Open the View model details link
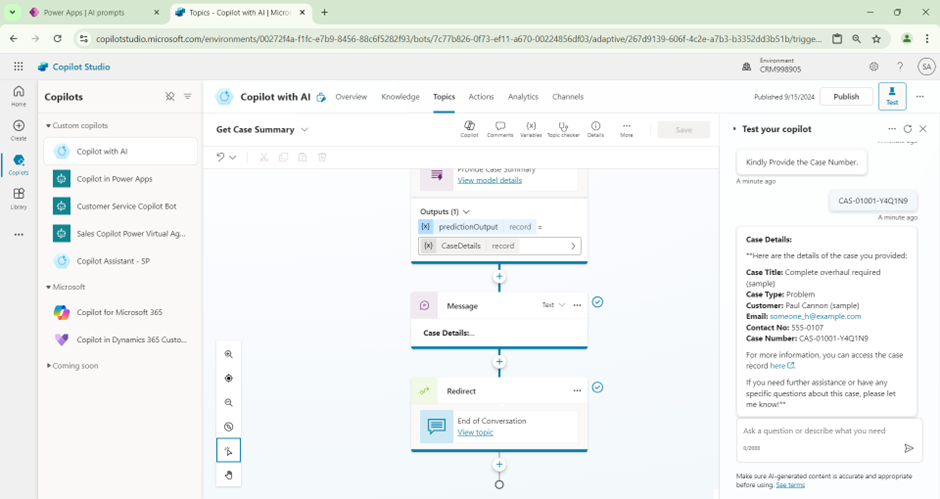The image size is (940, 499). coord(489,180)
